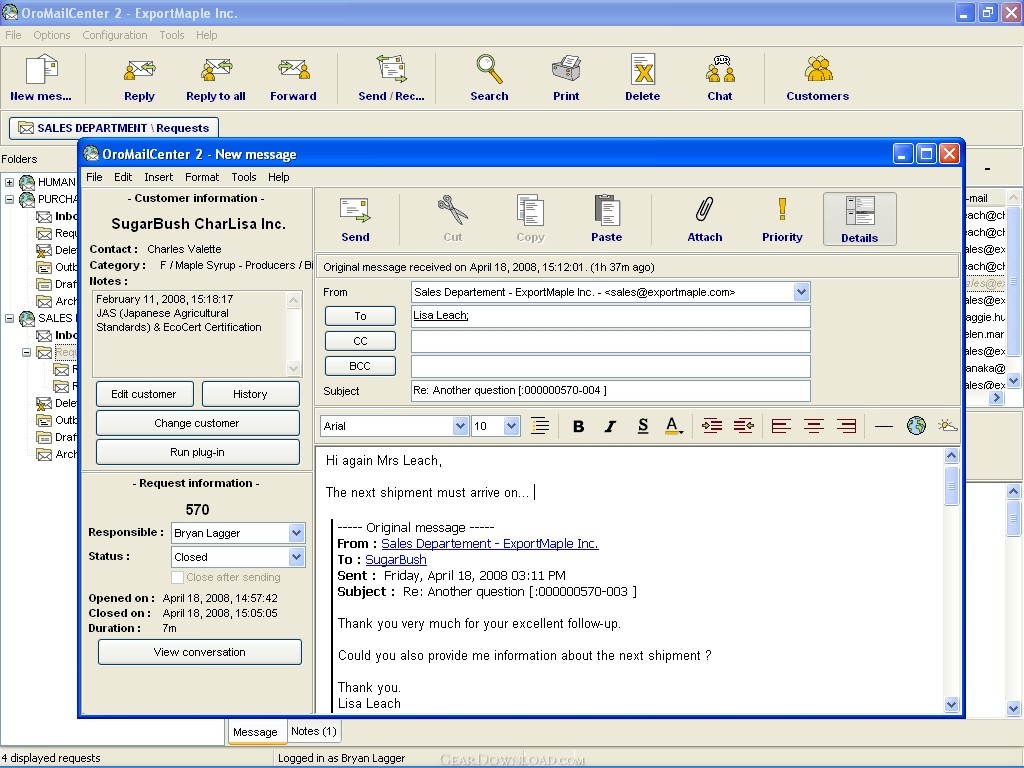Open the Format menu in message window
Image resolution: width=1024 pixels, height=768 pixels.
pos(202,177)
